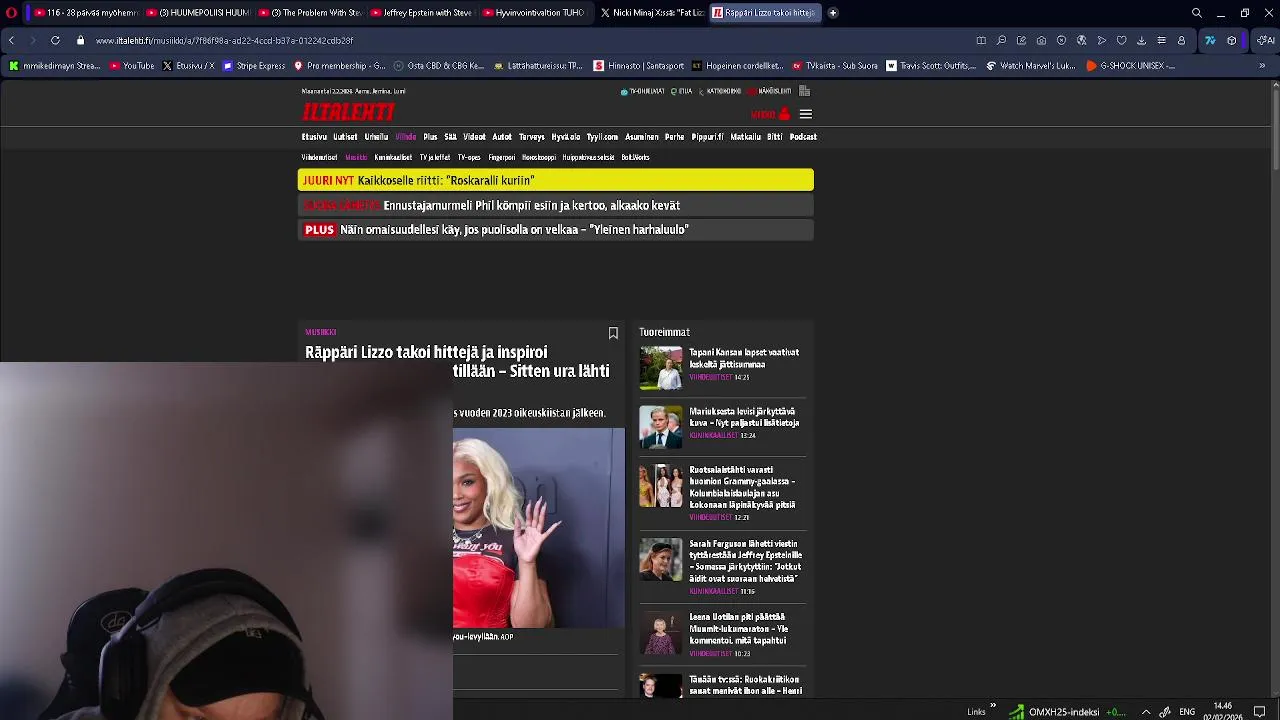Click the address bar URL field
The image size is (1280, 720).
point(520,40)
